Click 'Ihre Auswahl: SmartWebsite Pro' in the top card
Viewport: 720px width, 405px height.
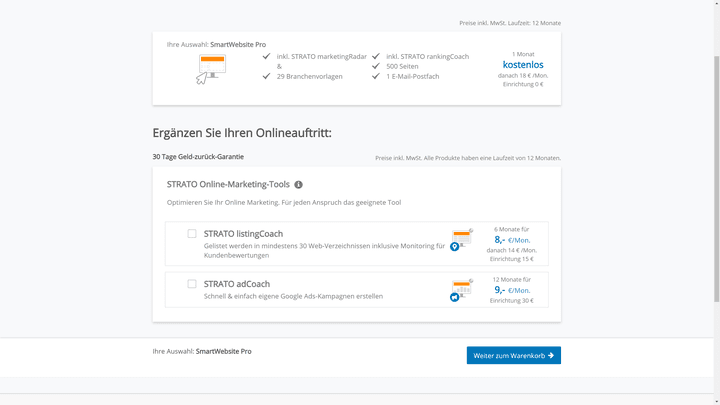[216, 45]
